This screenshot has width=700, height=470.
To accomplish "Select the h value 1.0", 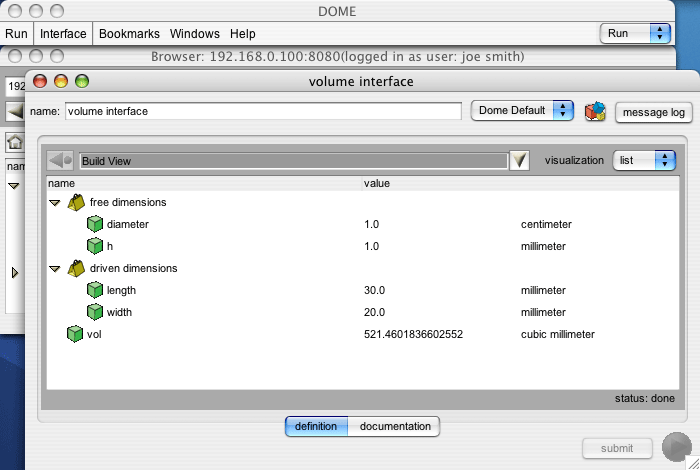I will click(x=371, y=246).
